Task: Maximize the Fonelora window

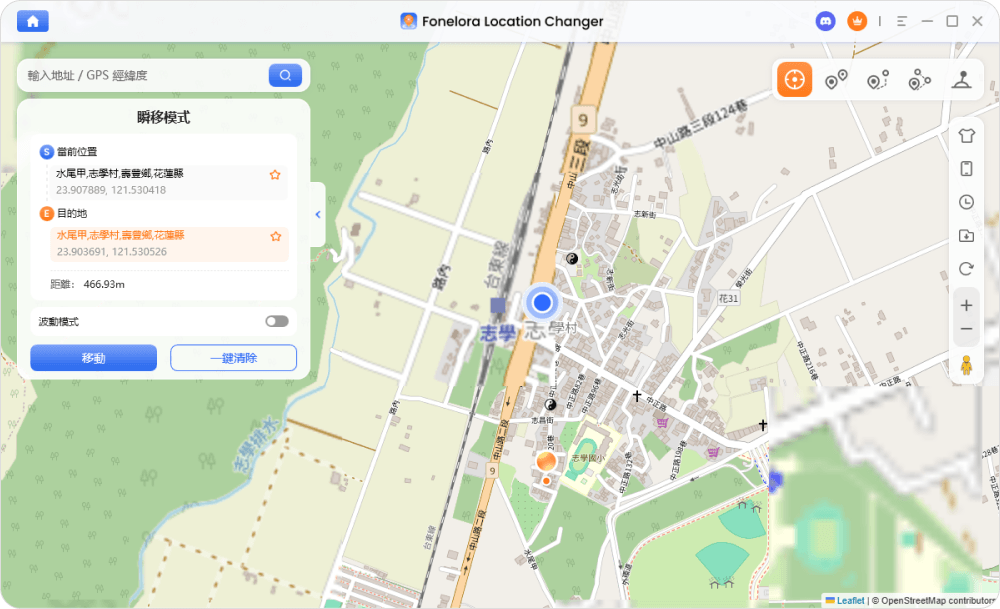Action: pos(952,21)
